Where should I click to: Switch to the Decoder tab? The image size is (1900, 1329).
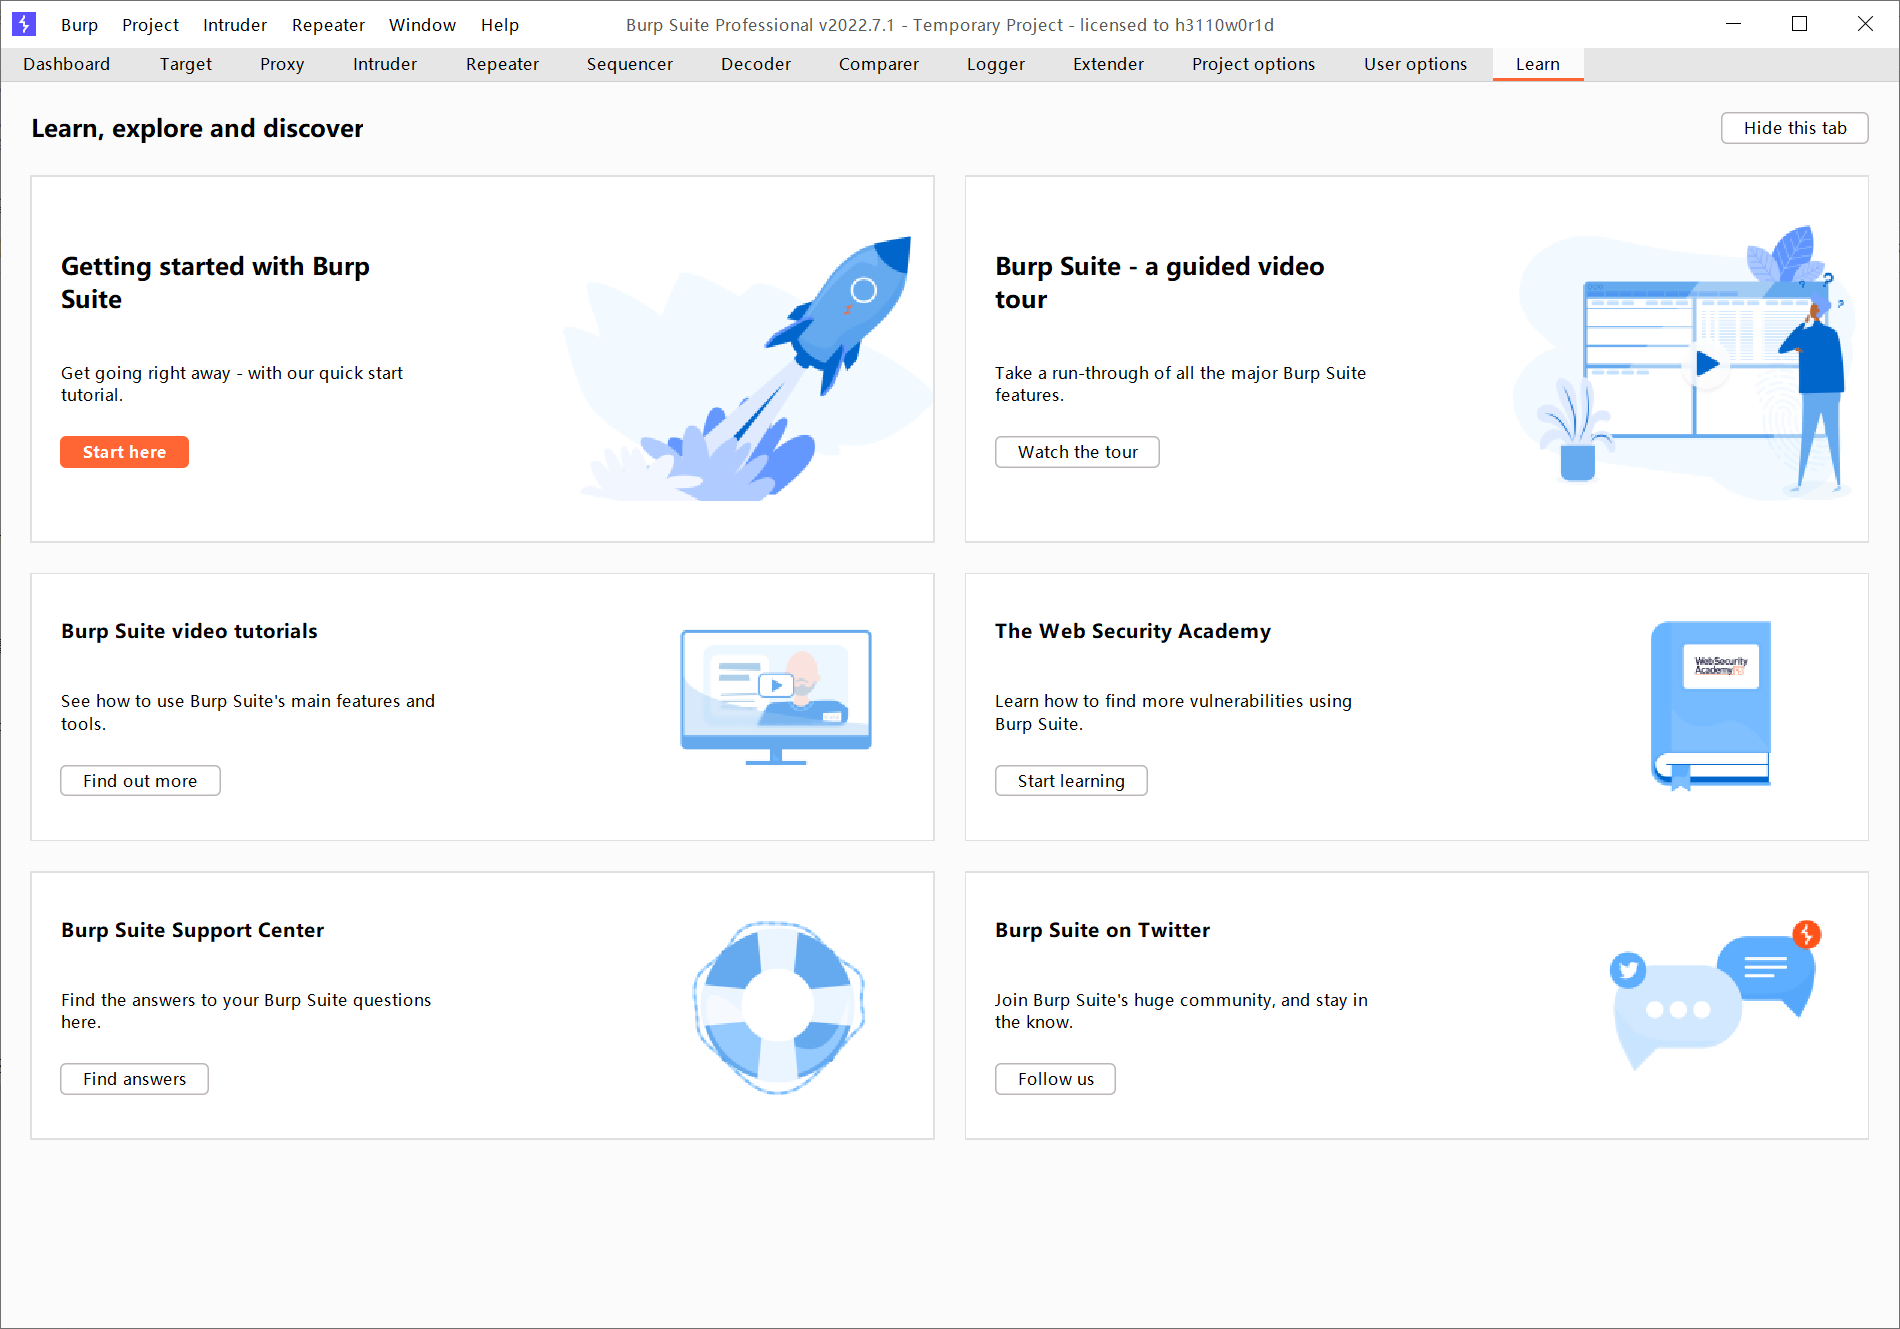coord(756,64)
